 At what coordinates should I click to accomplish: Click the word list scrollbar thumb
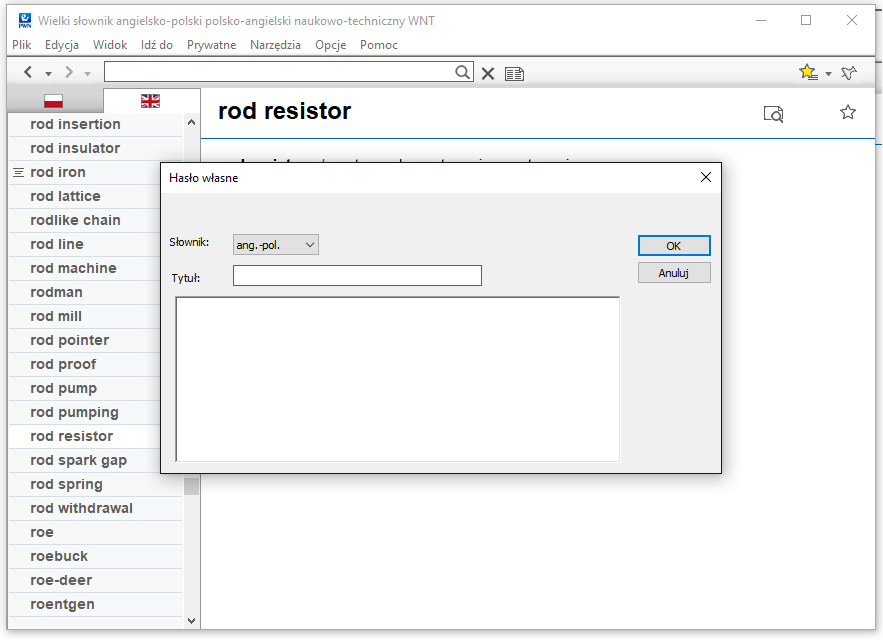pos(191,485)
